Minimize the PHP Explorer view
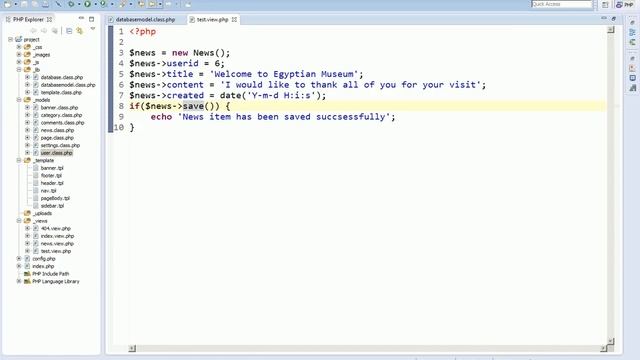This screenshot has height=360, width=640. [x=81, y=18]
